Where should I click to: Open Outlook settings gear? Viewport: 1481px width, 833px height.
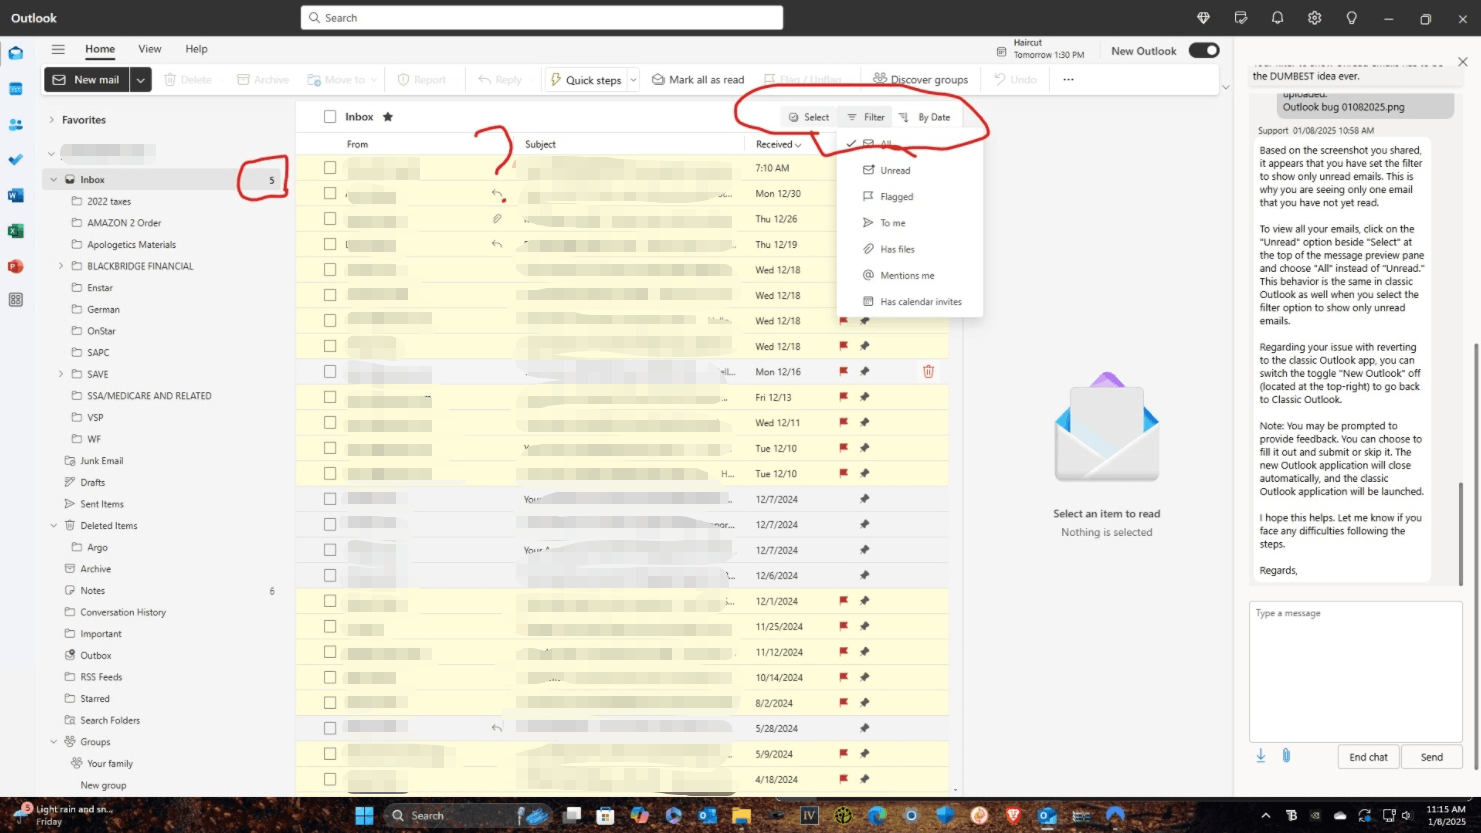click(1314, 18)
